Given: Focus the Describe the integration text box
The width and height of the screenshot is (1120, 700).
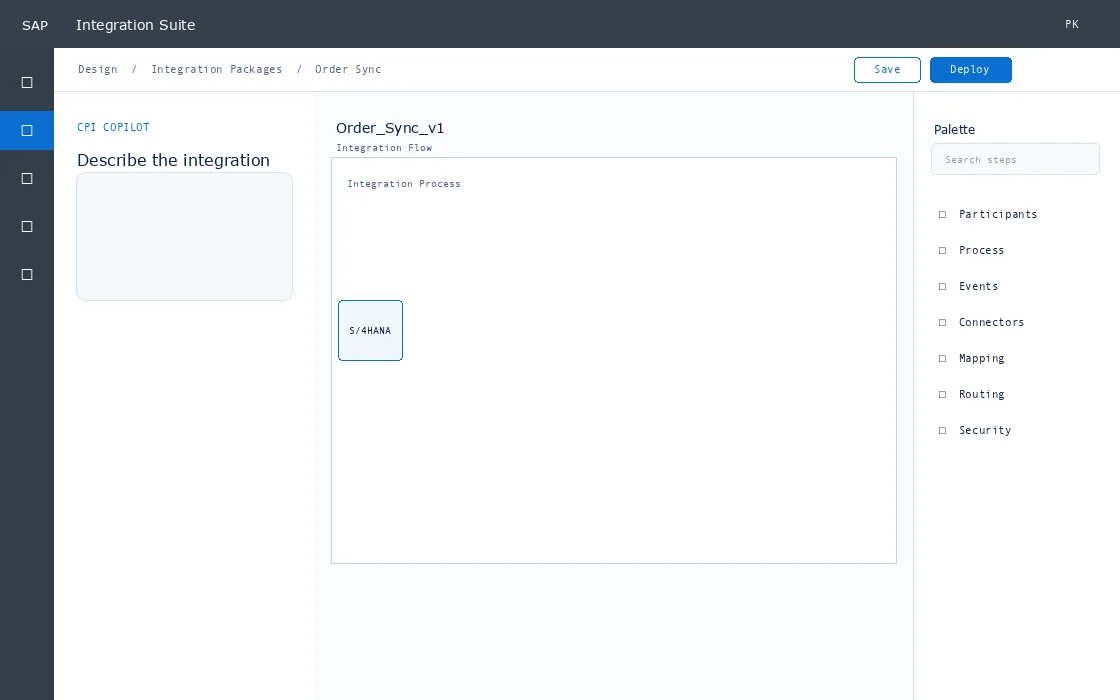Looking at the screenshot, I should 184,236.
